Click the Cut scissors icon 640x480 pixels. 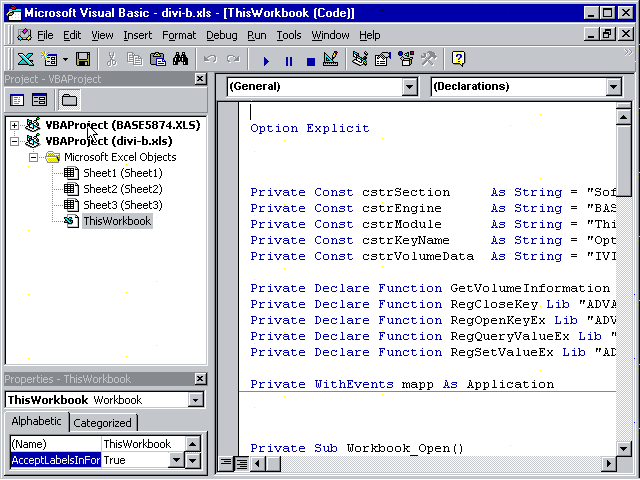click(111, 59)
